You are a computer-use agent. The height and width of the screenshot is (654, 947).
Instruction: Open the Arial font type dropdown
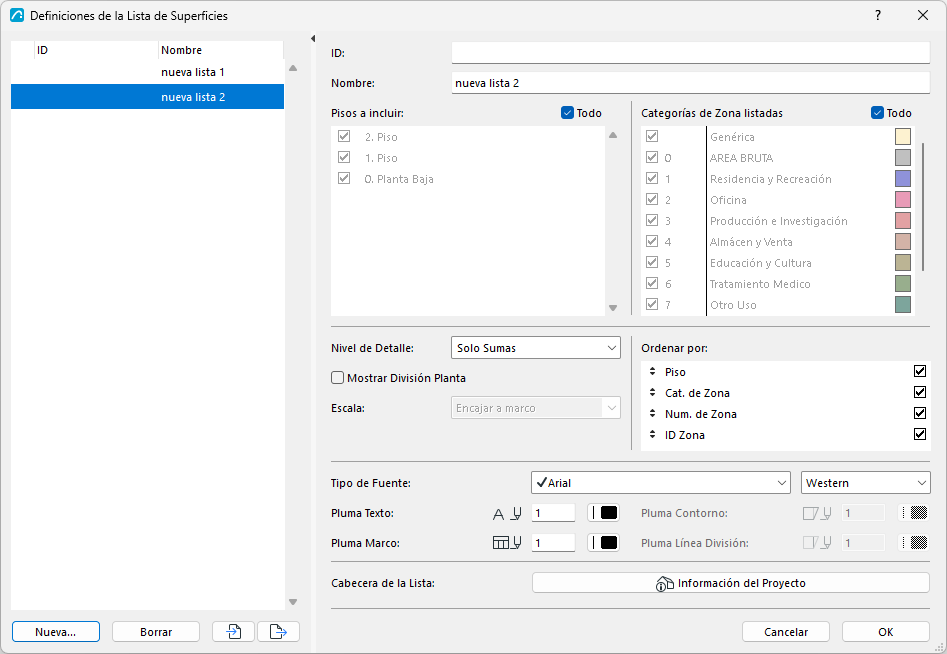[x=661, y=483]
